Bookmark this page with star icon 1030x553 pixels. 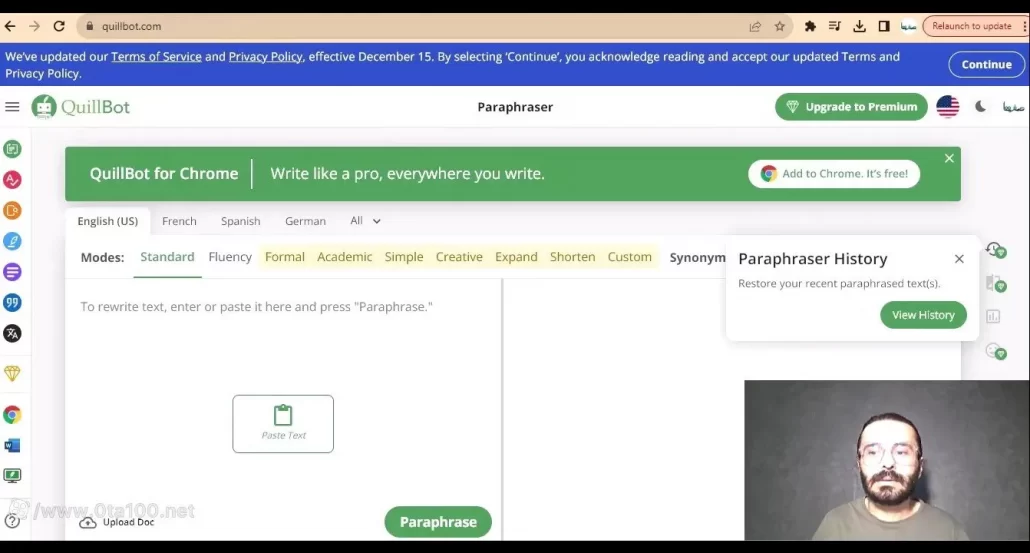coord(780,26)
